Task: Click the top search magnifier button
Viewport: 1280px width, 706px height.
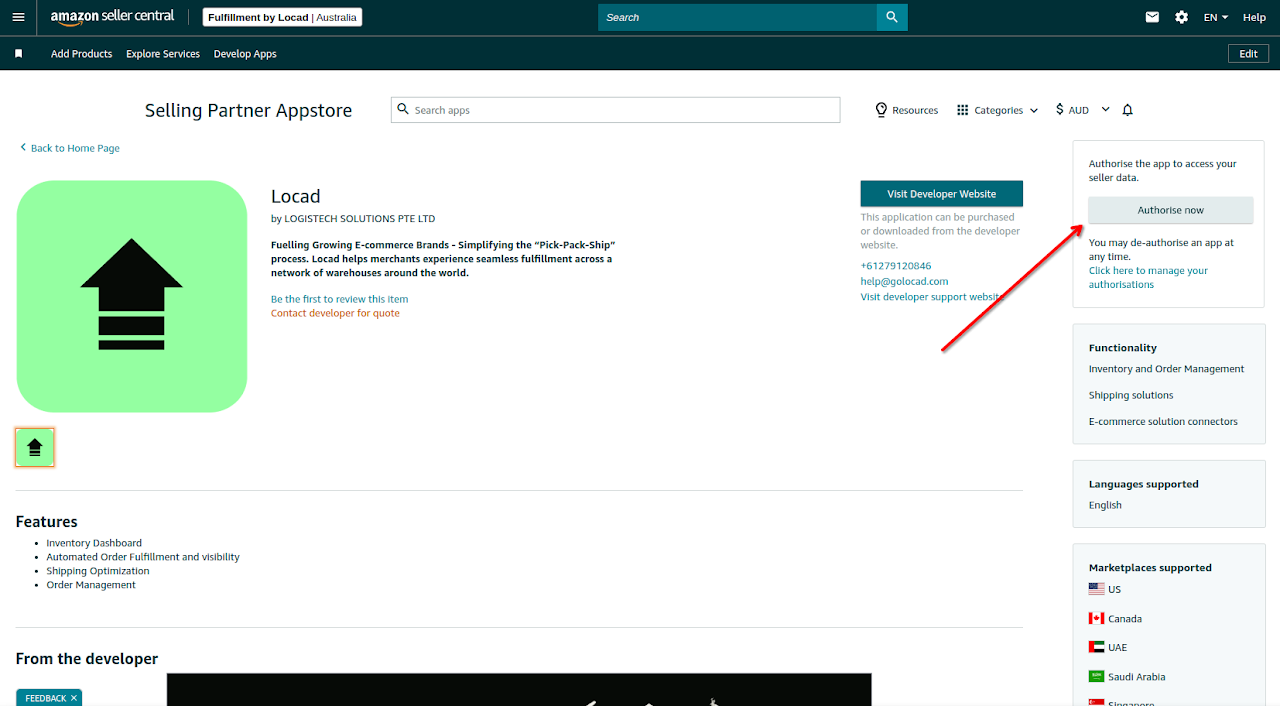Action: [x=892, y=17]
